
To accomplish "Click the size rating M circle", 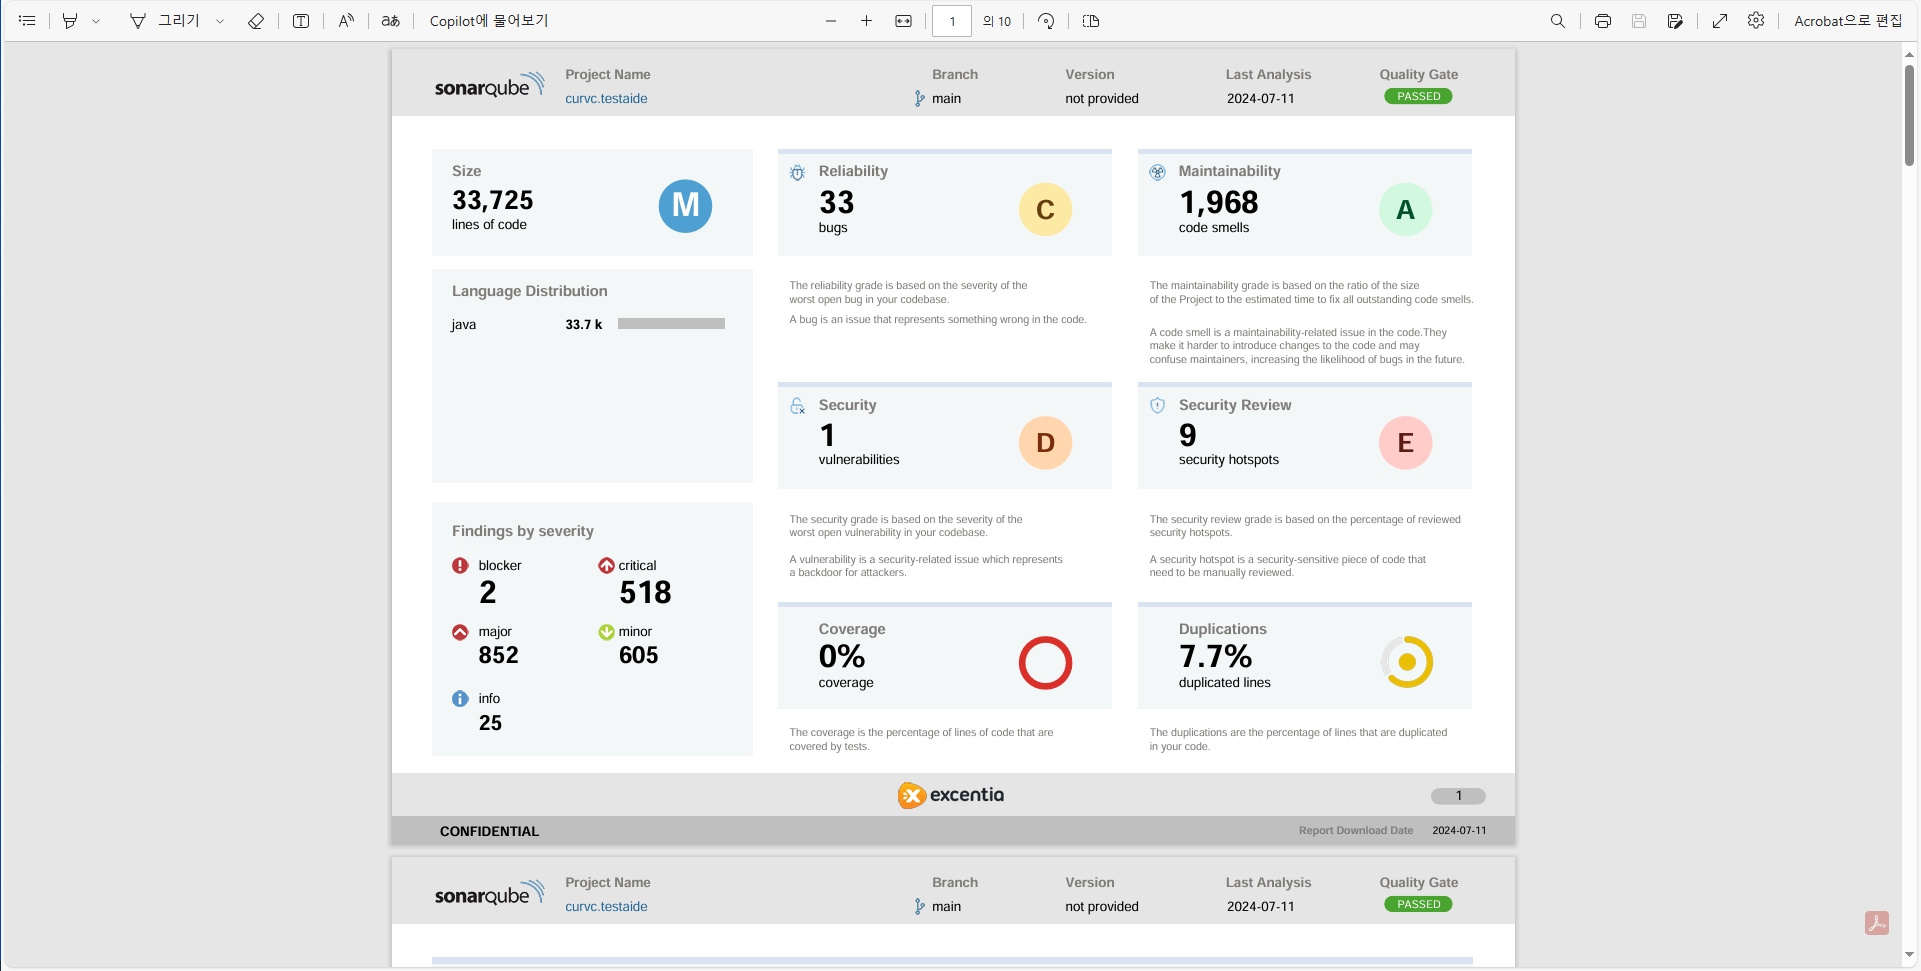I will [685, 206].
